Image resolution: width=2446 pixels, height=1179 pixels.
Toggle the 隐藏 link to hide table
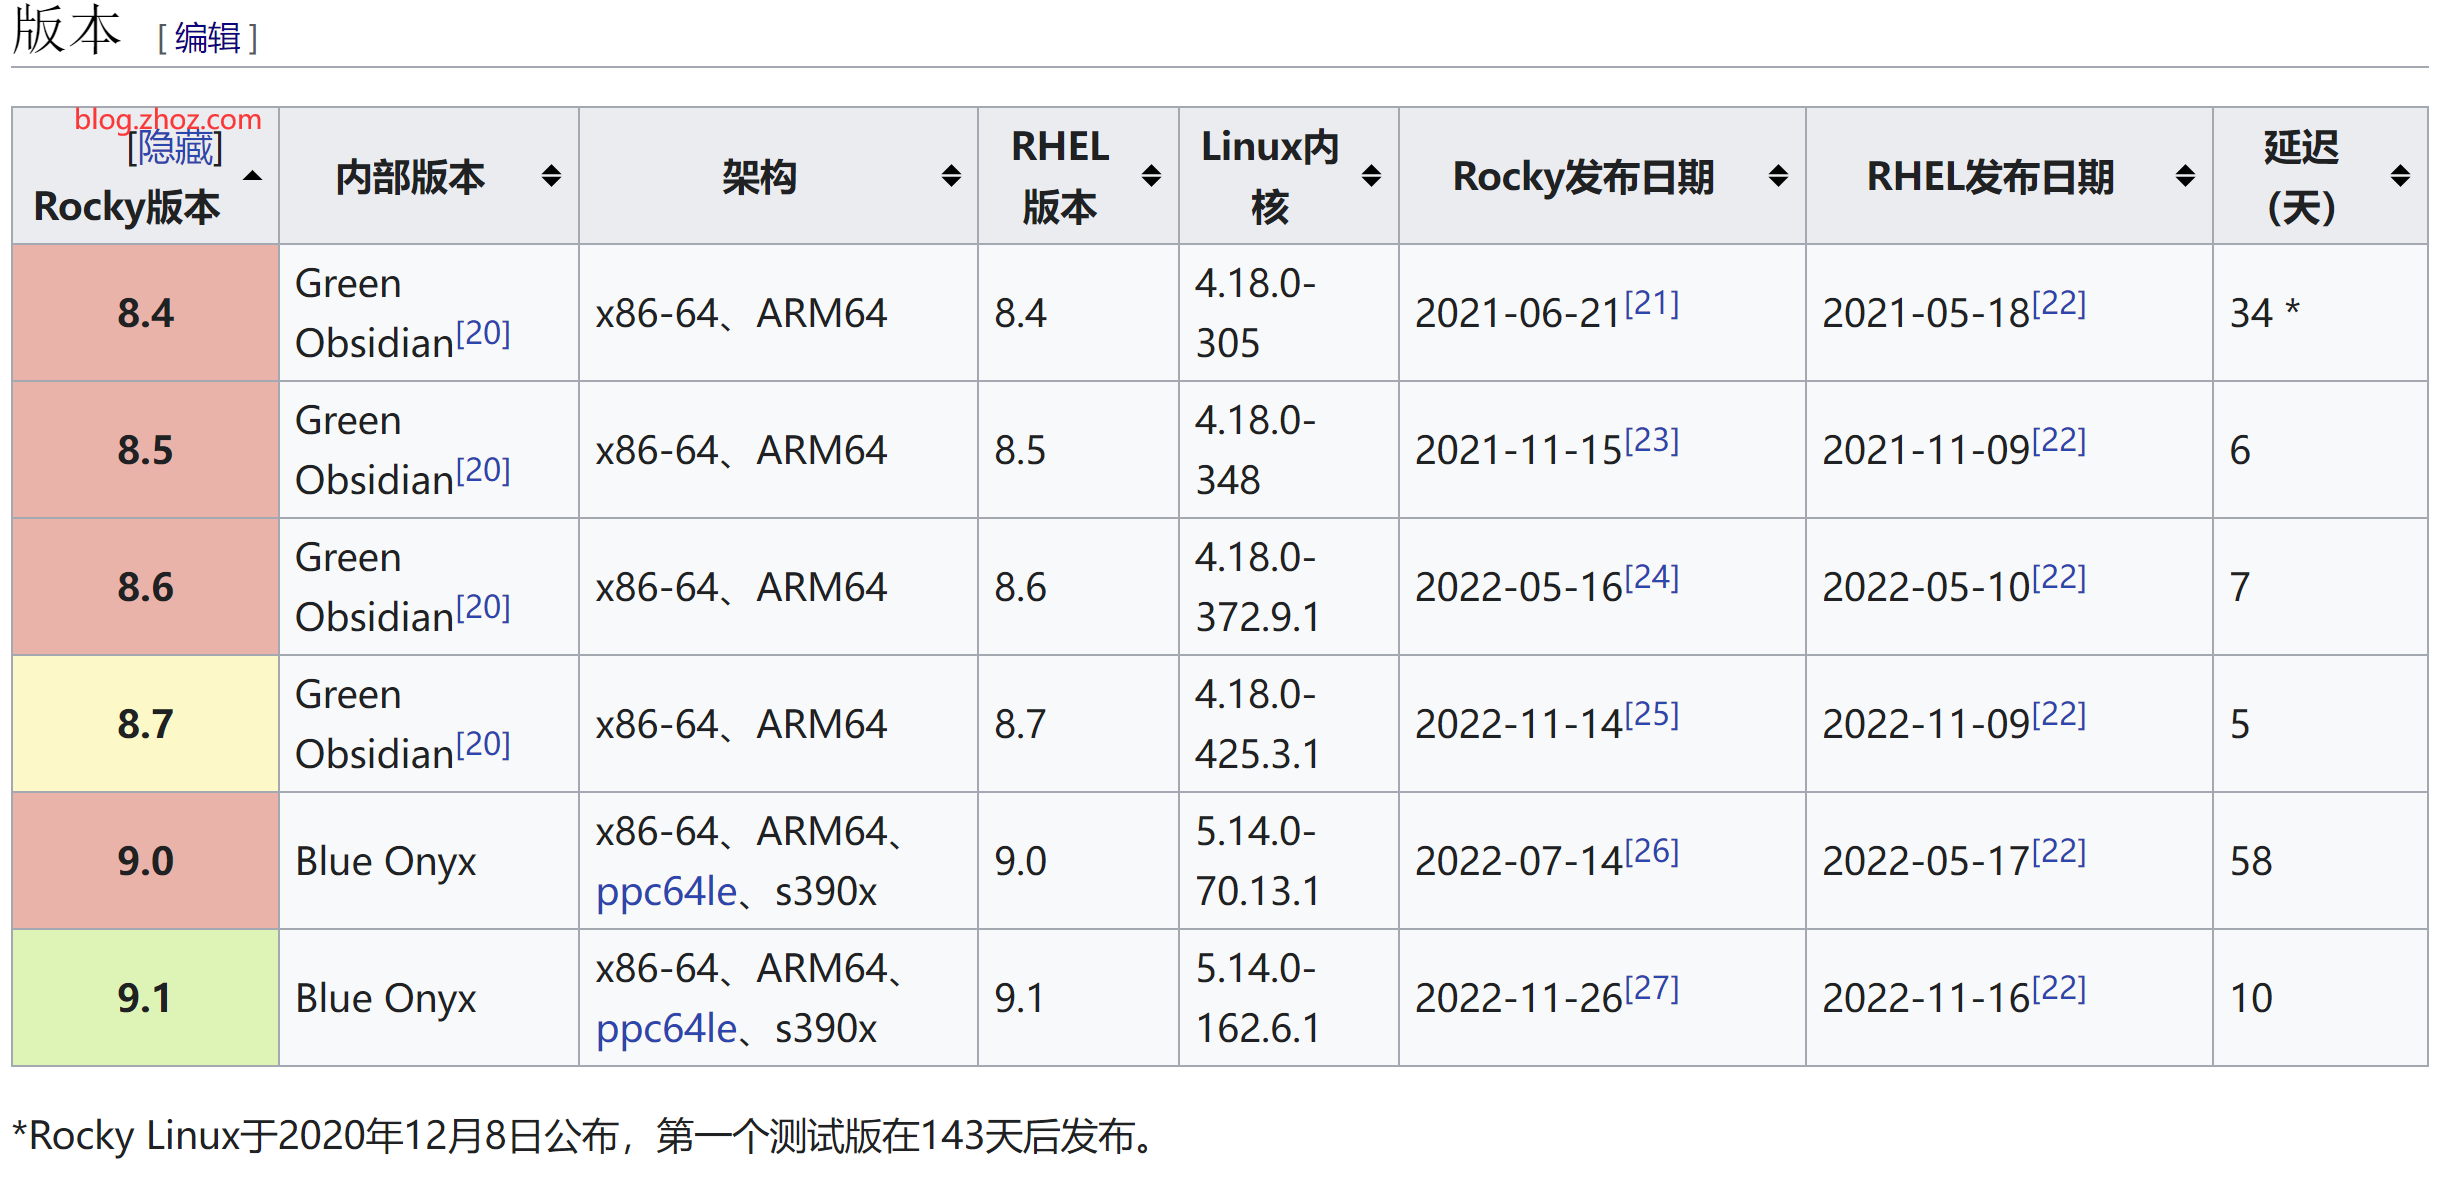point(176,149)
